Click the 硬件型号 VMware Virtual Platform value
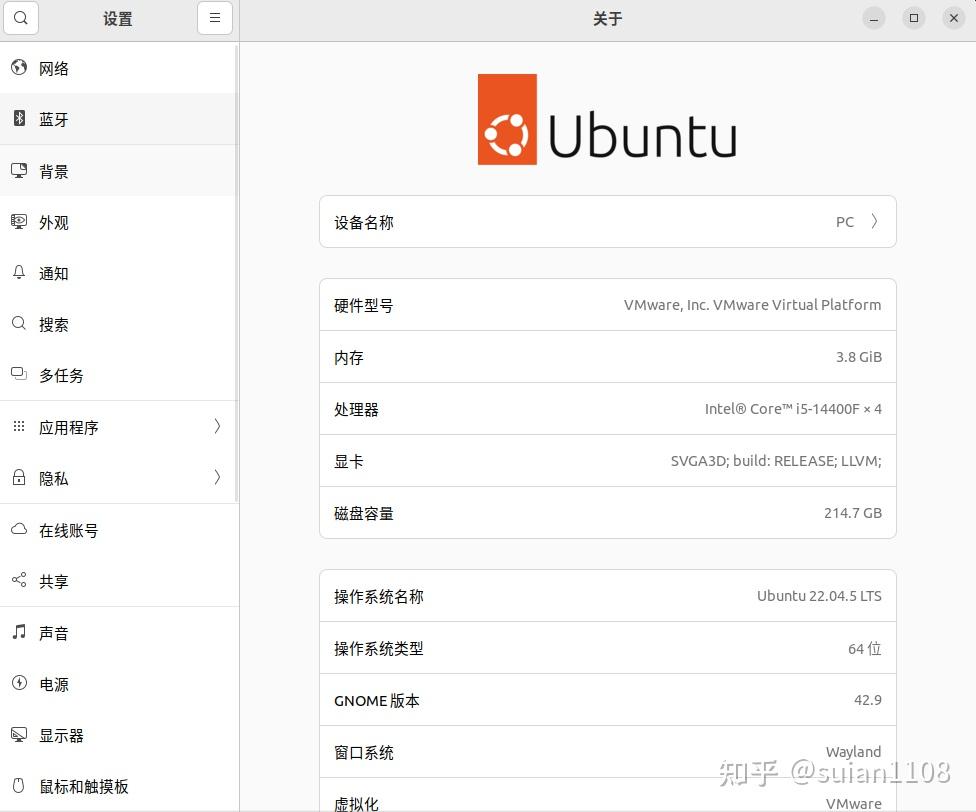This screenshot has width=976, height=812. click(x=753, y=305)
